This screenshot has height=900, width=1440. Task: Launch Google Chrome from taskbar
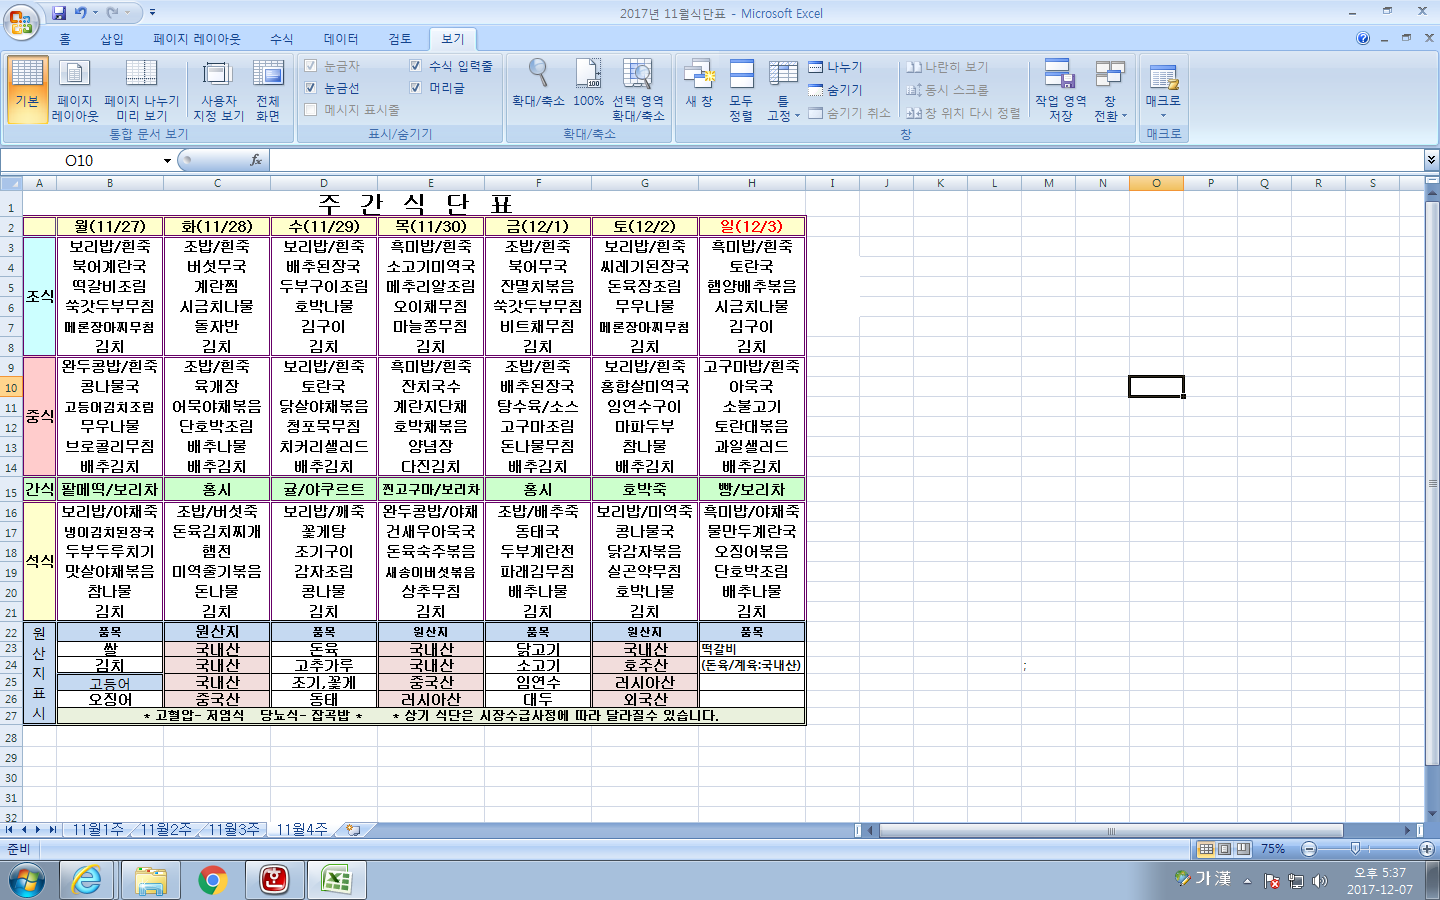(212, 880)
